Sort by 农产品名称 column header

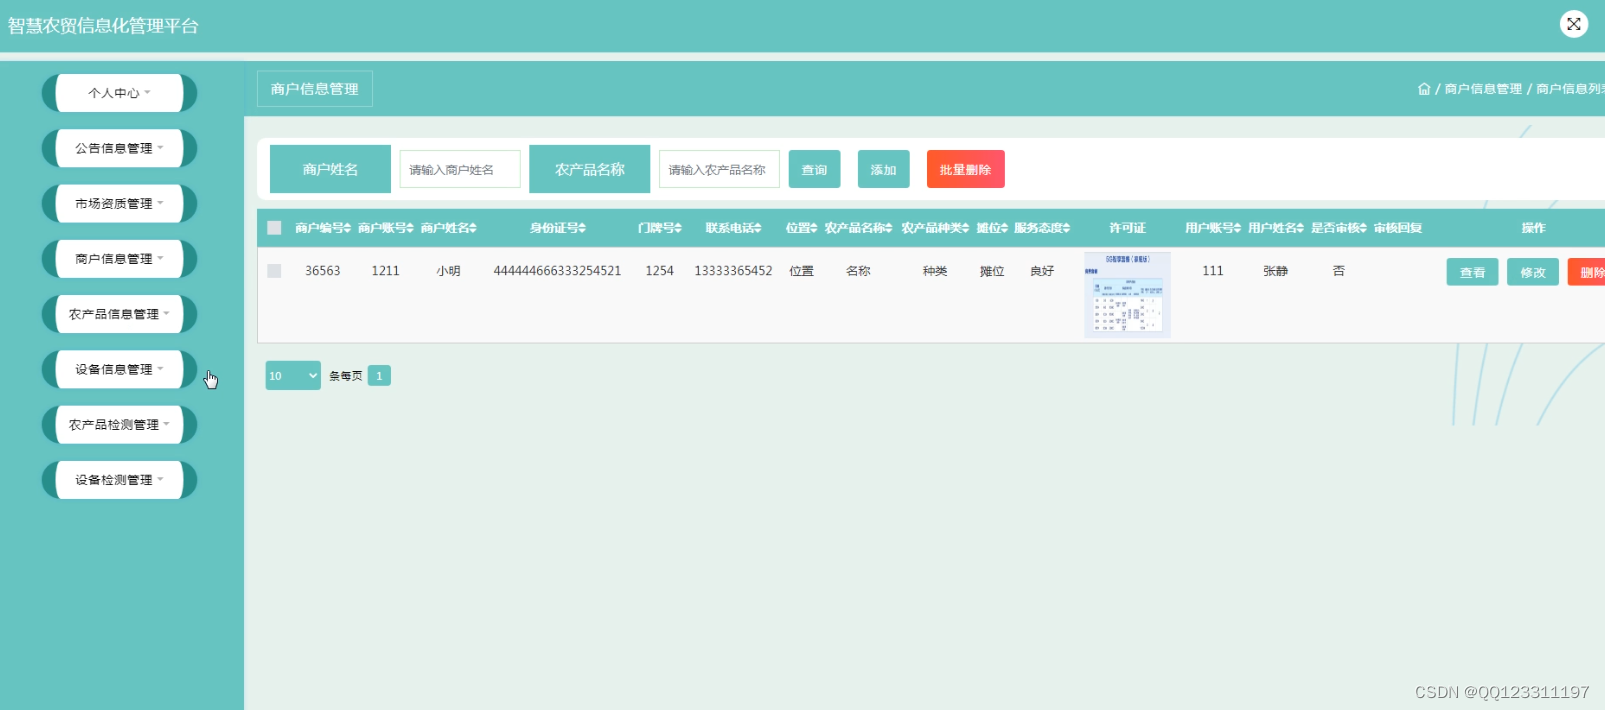tap(859, 228)
